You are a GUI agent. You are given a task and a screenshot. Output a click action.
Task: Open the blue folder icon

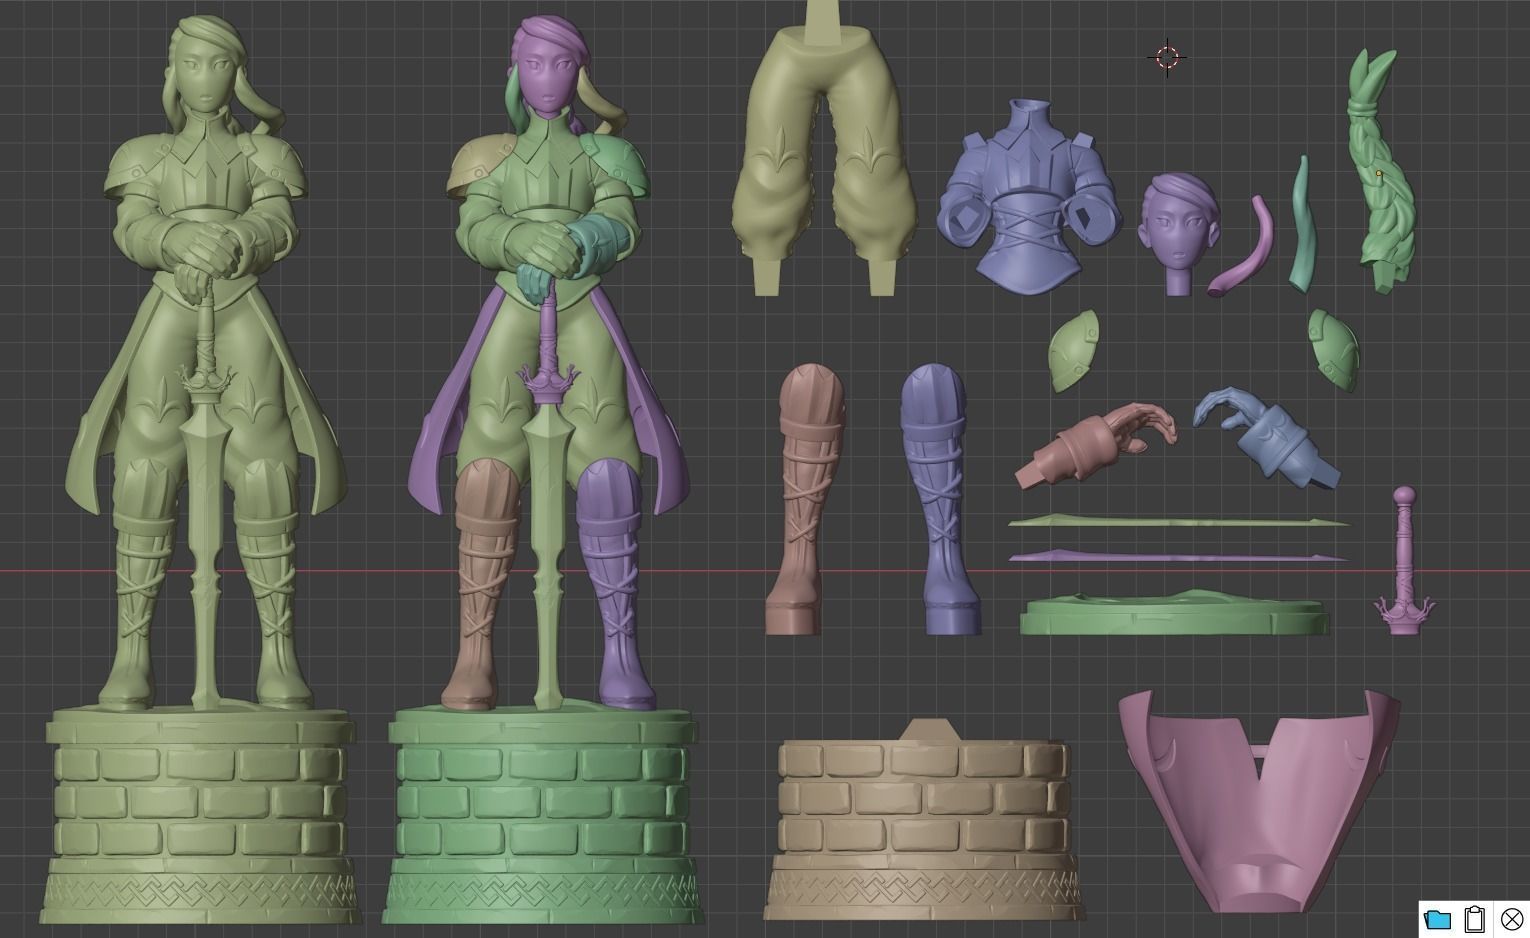(x=1437, y=918)
